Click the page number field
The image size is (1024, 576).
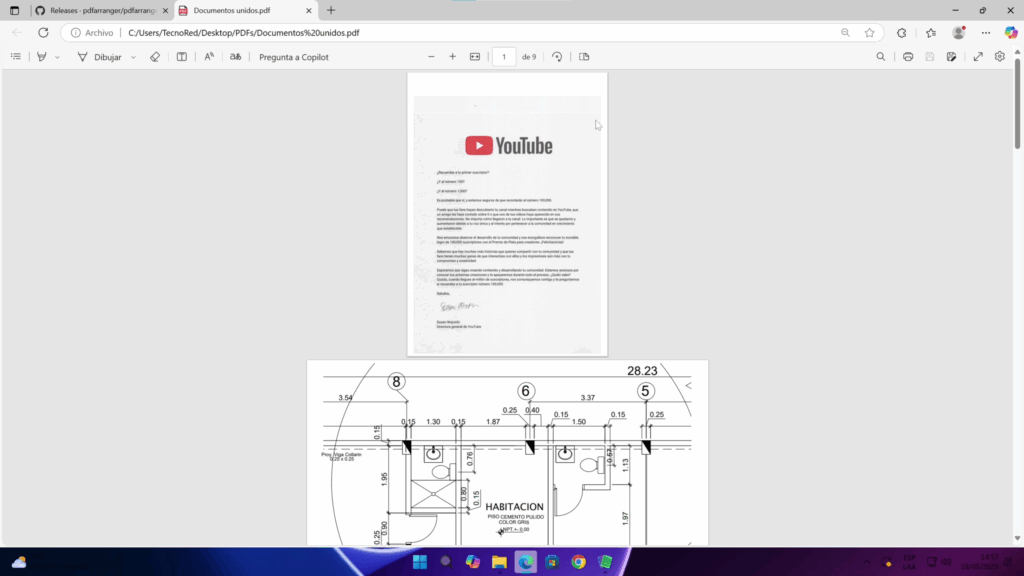(x=504, y=57)
